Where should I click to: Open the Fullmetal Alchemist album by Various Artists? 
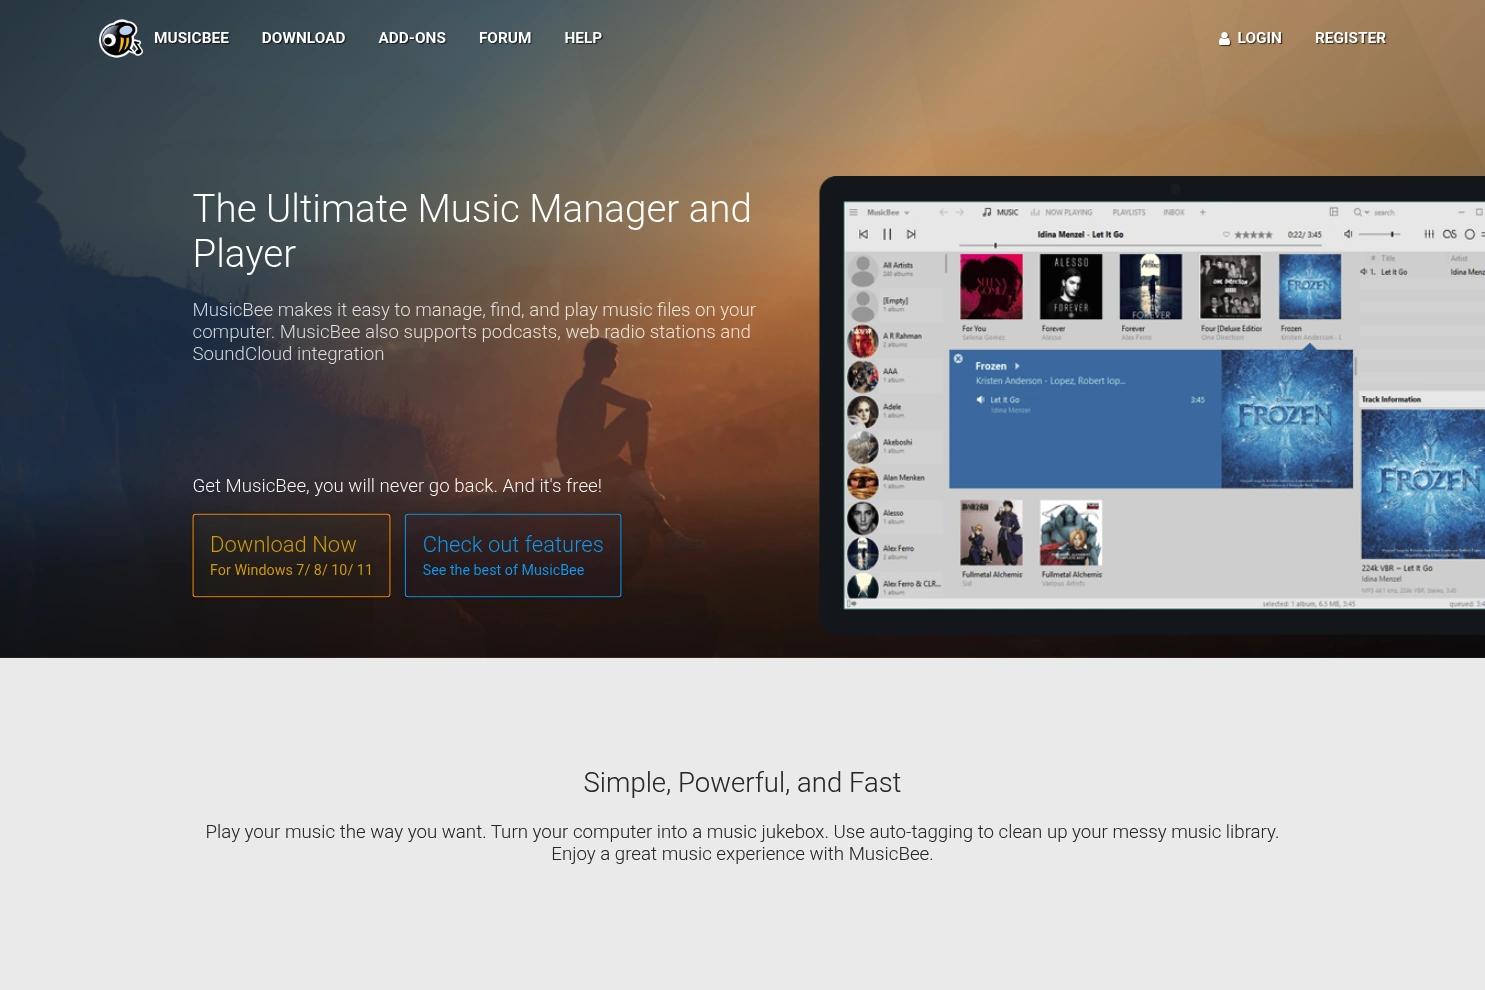coord(1071,533)
